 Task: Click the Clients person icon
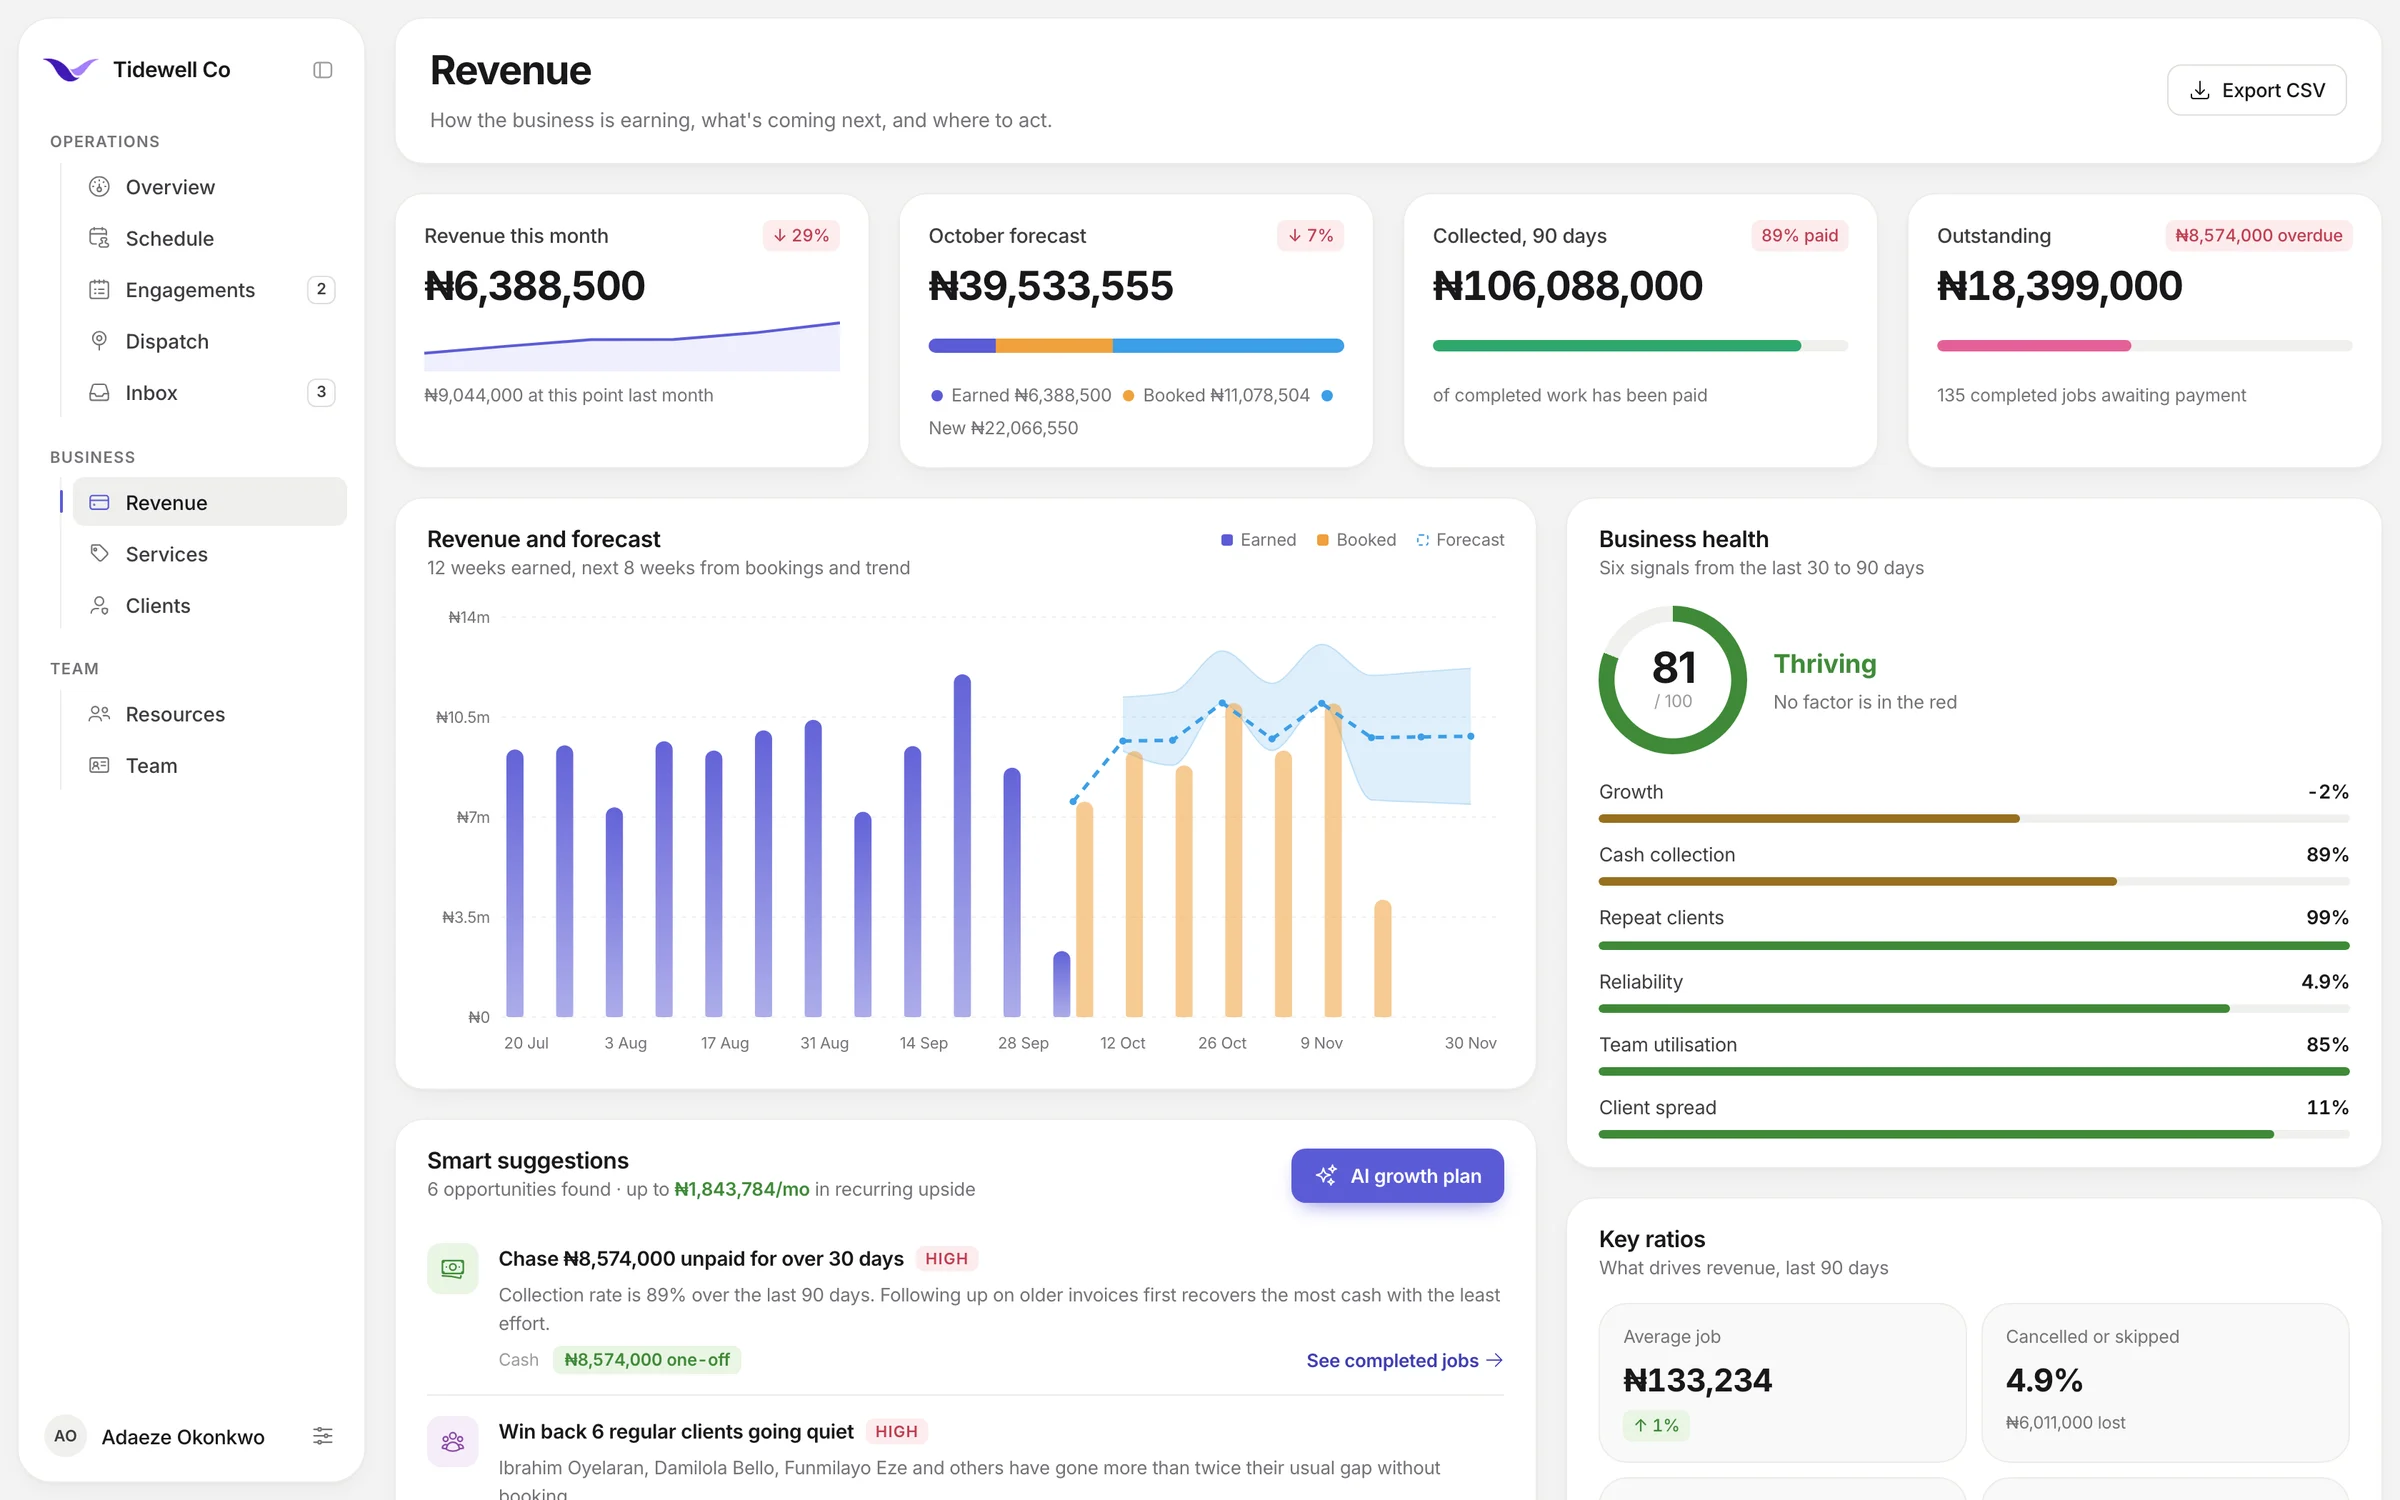pos(99,605)
